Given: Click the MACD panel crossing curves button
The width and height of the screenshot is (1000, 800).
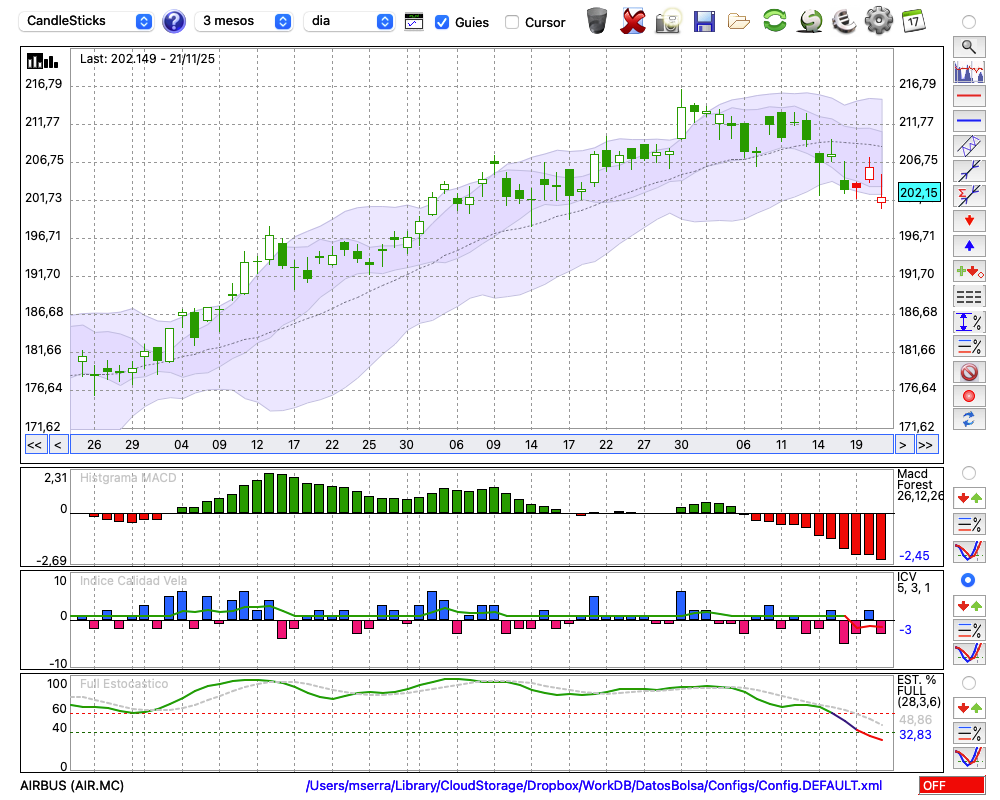Looking at the screenshot, I should [969, 552].
